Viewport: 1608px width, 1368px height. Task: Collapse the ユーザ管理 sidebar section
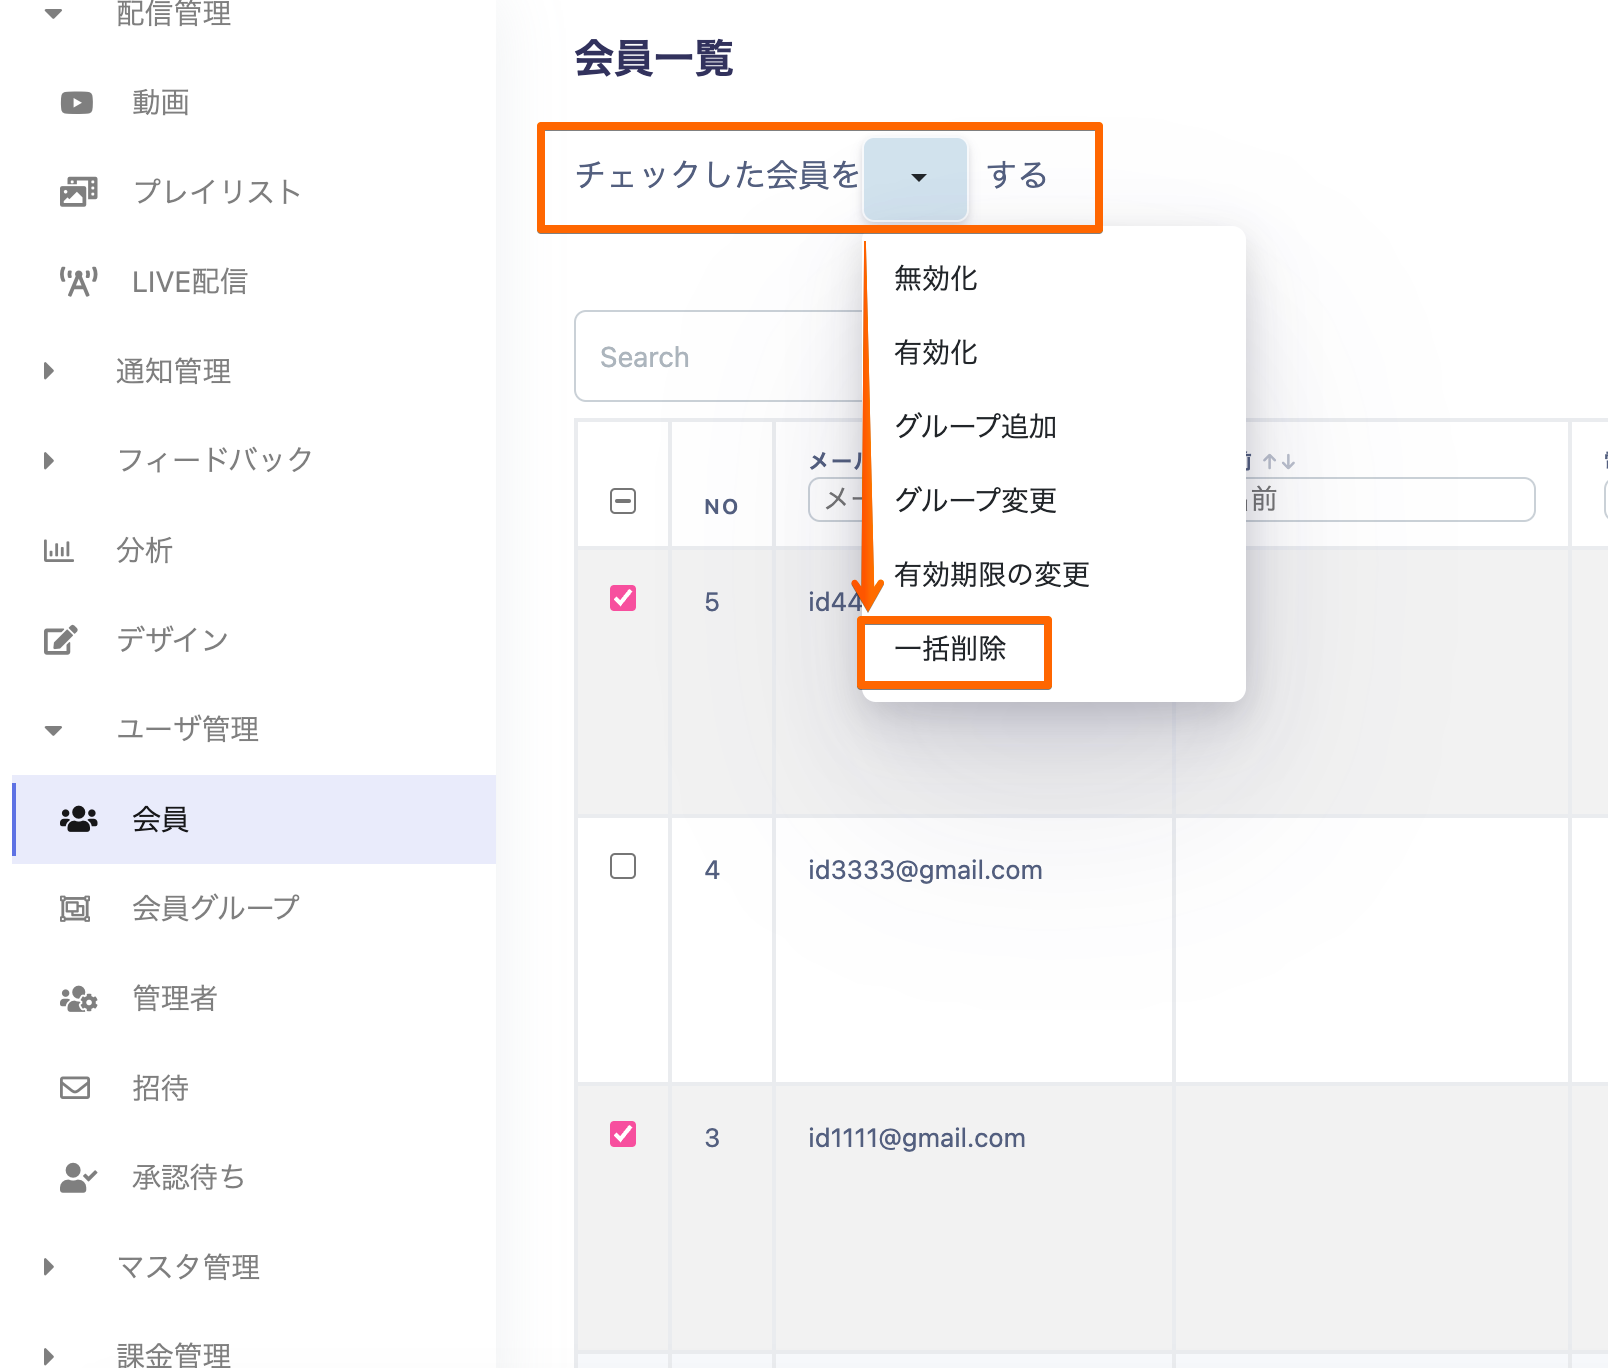click(53, 730)
